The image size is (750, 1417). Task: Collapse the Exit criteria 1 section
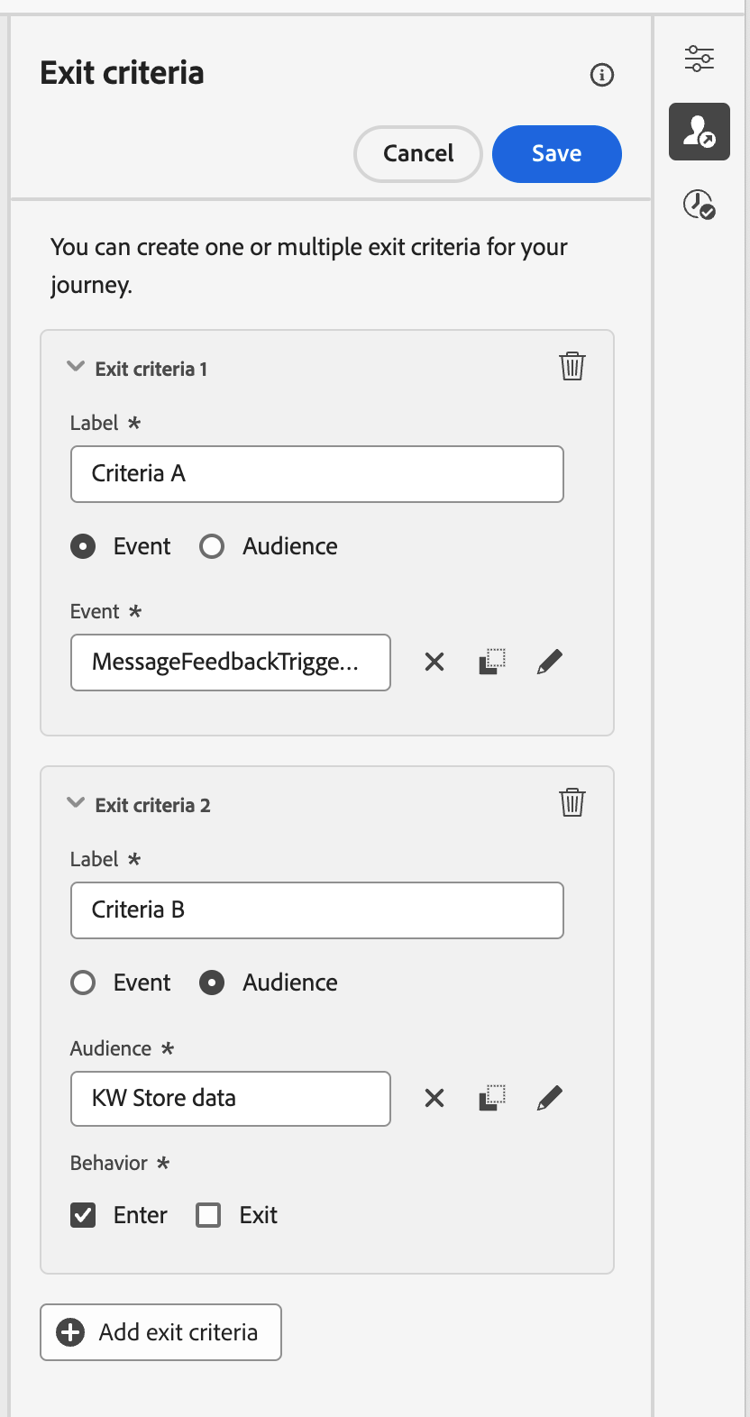click(x=75, y=367)
